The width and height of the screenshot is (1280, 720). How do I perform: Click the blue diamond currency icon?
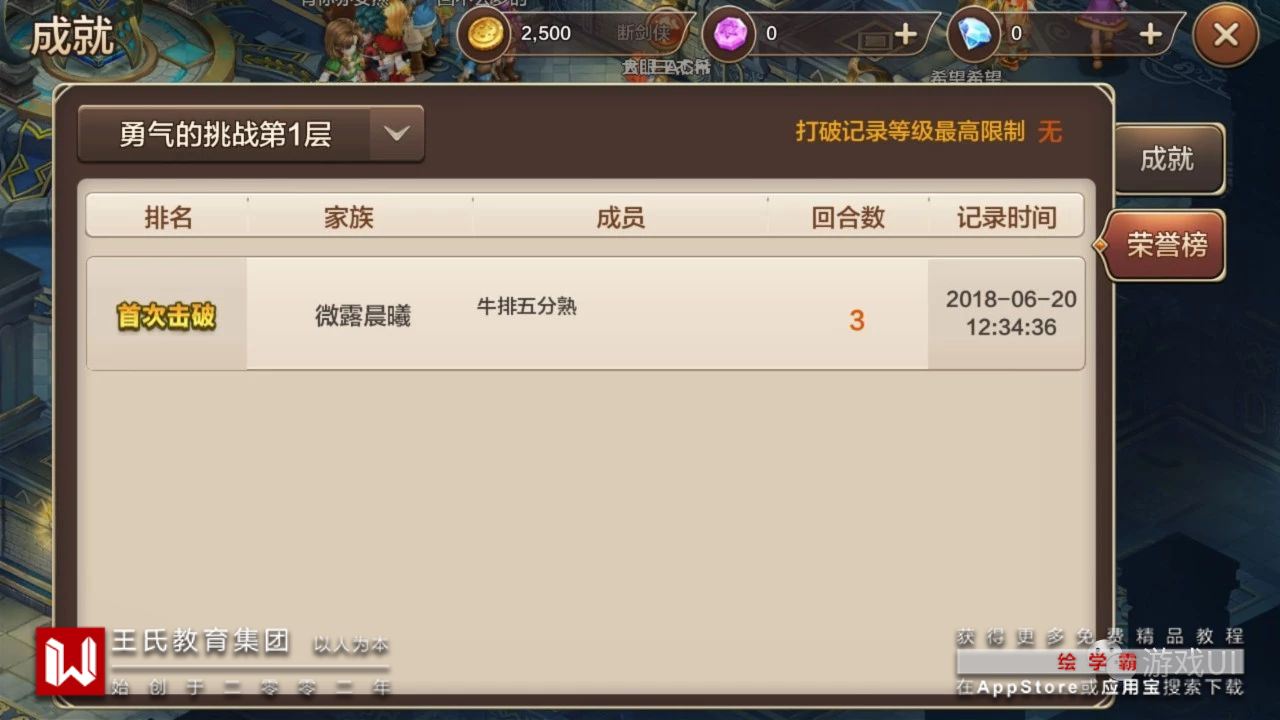pos(974,34)
